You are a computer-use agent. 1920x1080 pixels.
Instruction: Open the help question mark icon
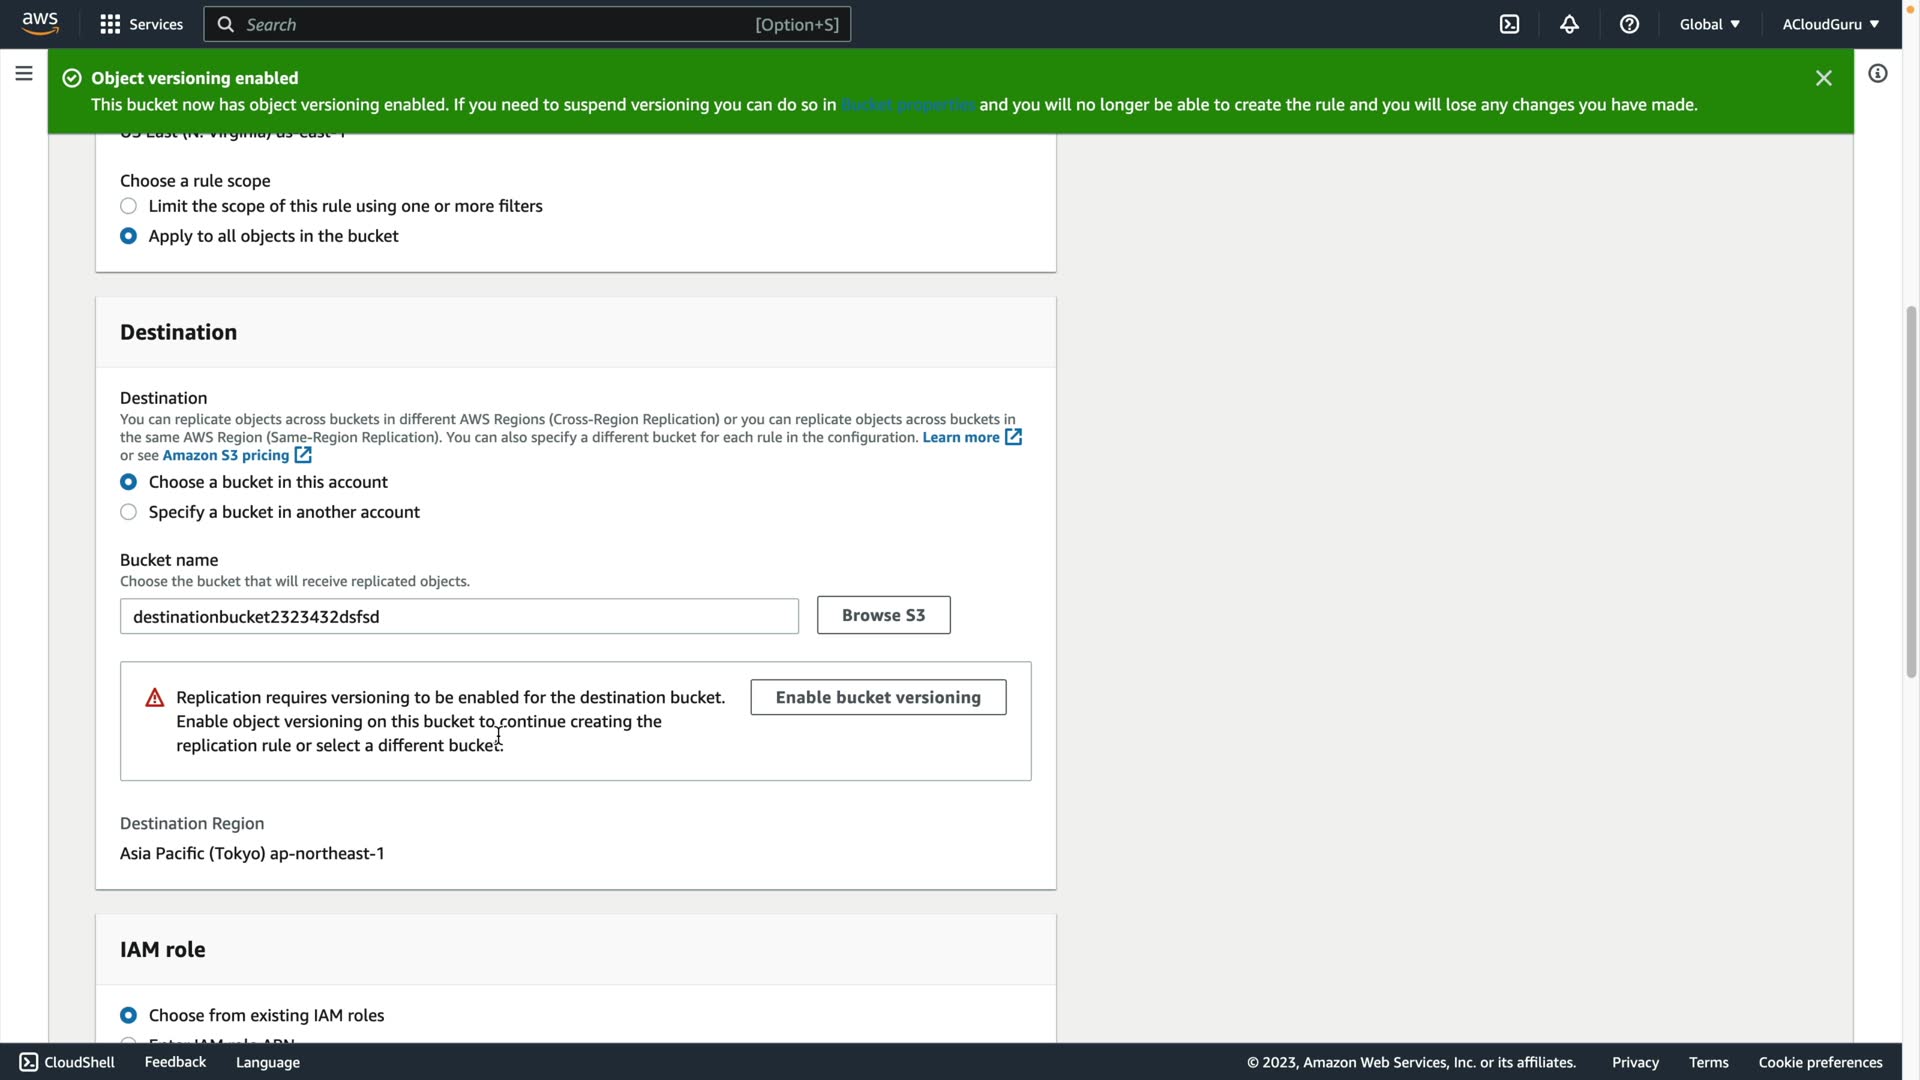click(x=1629, y=24)
